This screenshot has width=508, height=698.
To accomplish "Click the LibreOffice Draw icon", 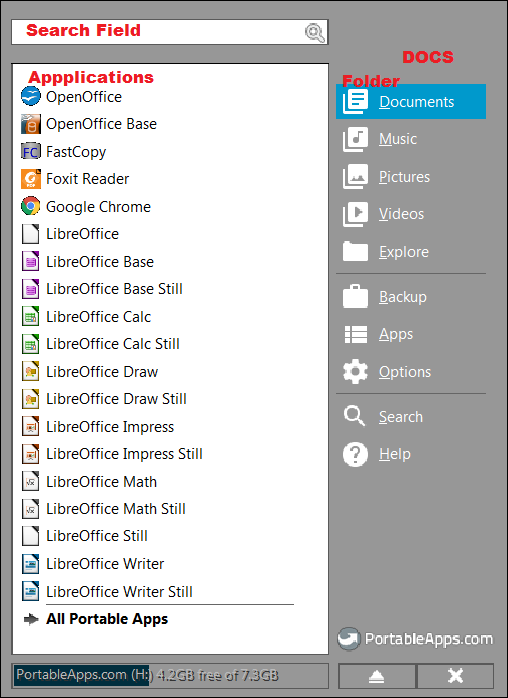I will 31,372.
